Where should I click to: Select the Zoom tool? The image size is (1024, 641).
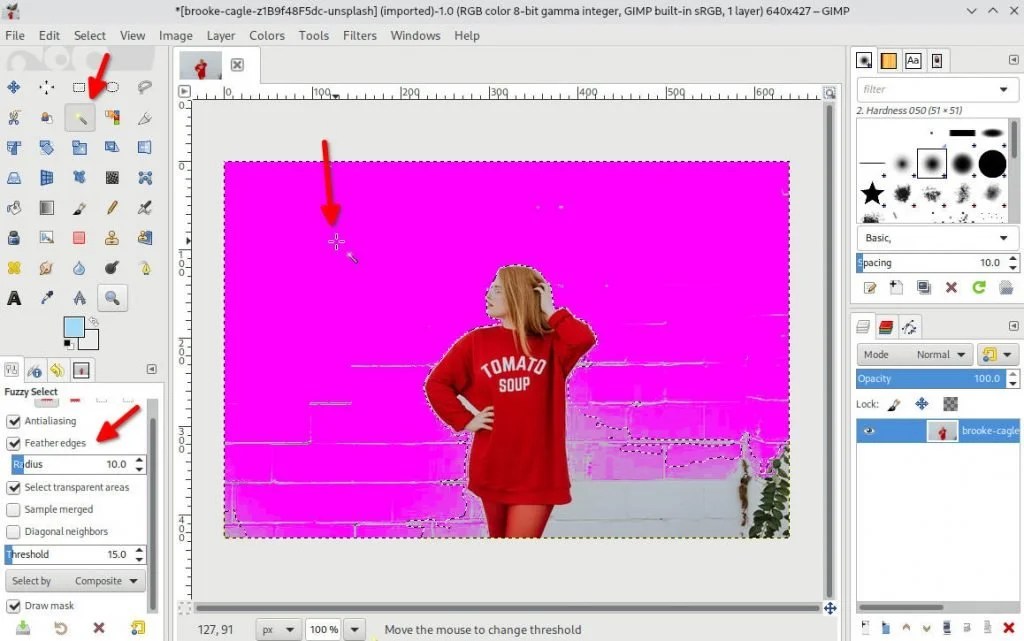tap(113, 297)
